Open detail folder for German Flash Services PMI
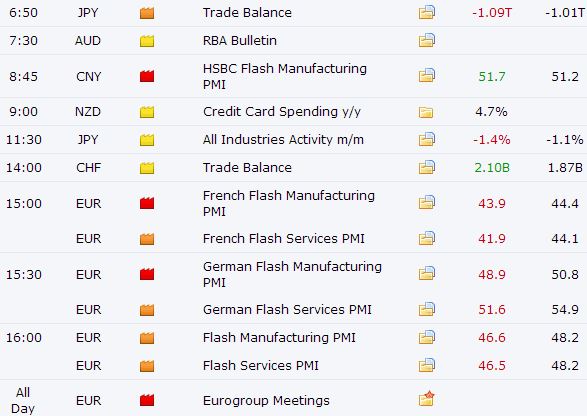This screenshot has width=587, height=416. coord(426,309)
